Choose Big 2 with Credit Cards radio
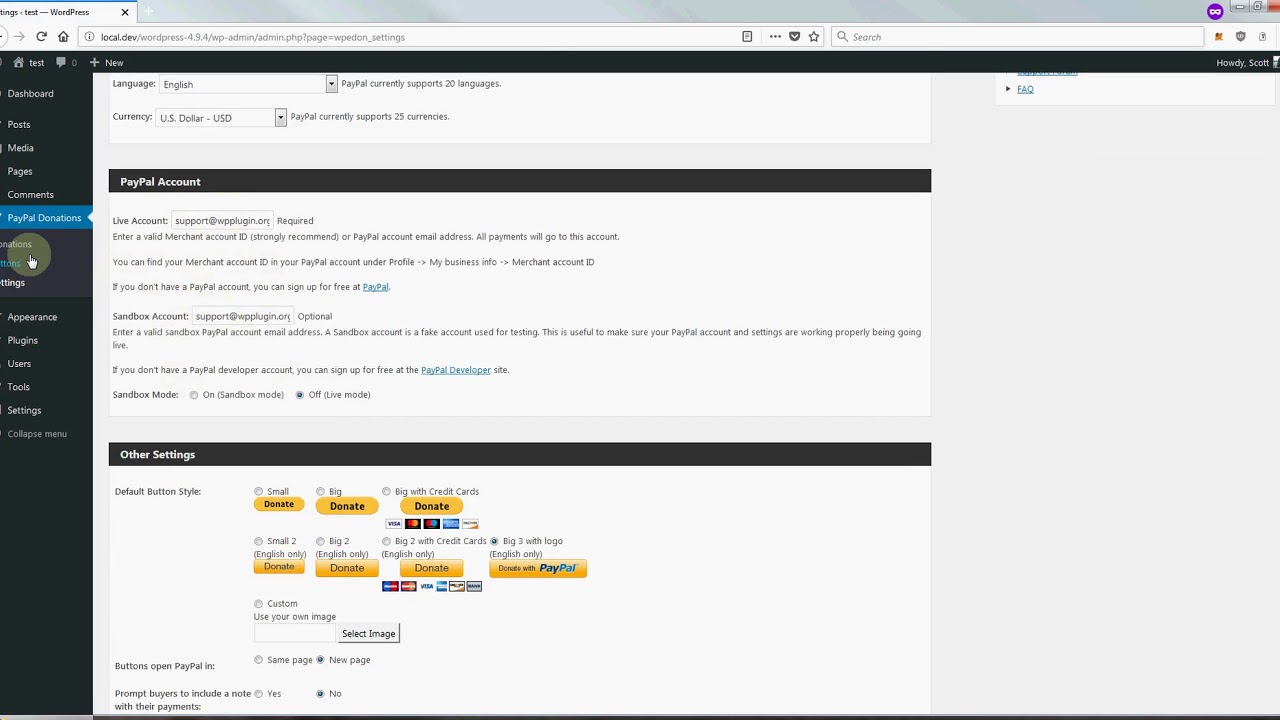1280x720 pixels. point(386,541)
